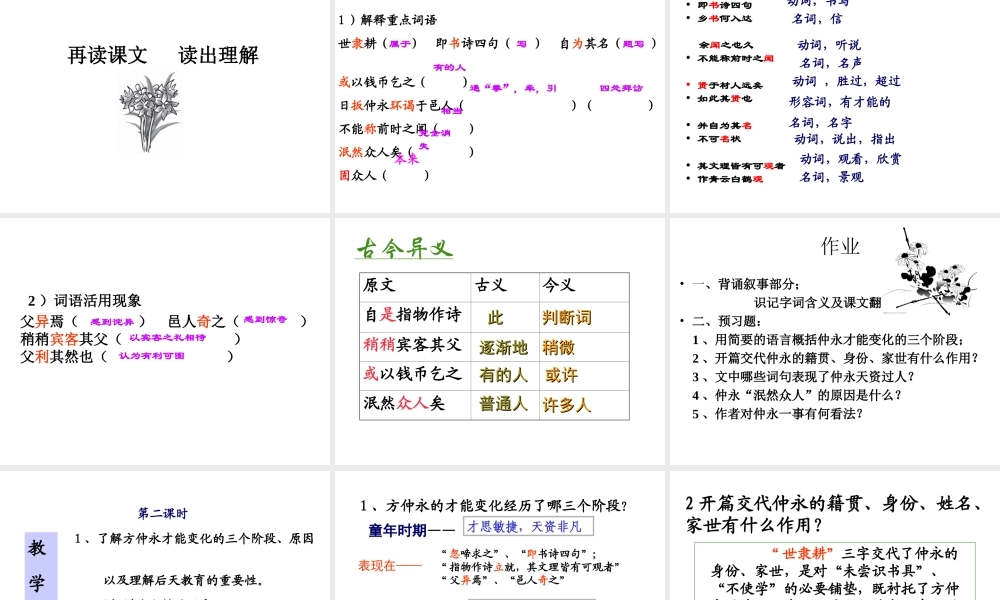Select the line 父利其然也
The height and width of the screenshot is (600, 1000).
pyautogui.click(x=57, y=356)
